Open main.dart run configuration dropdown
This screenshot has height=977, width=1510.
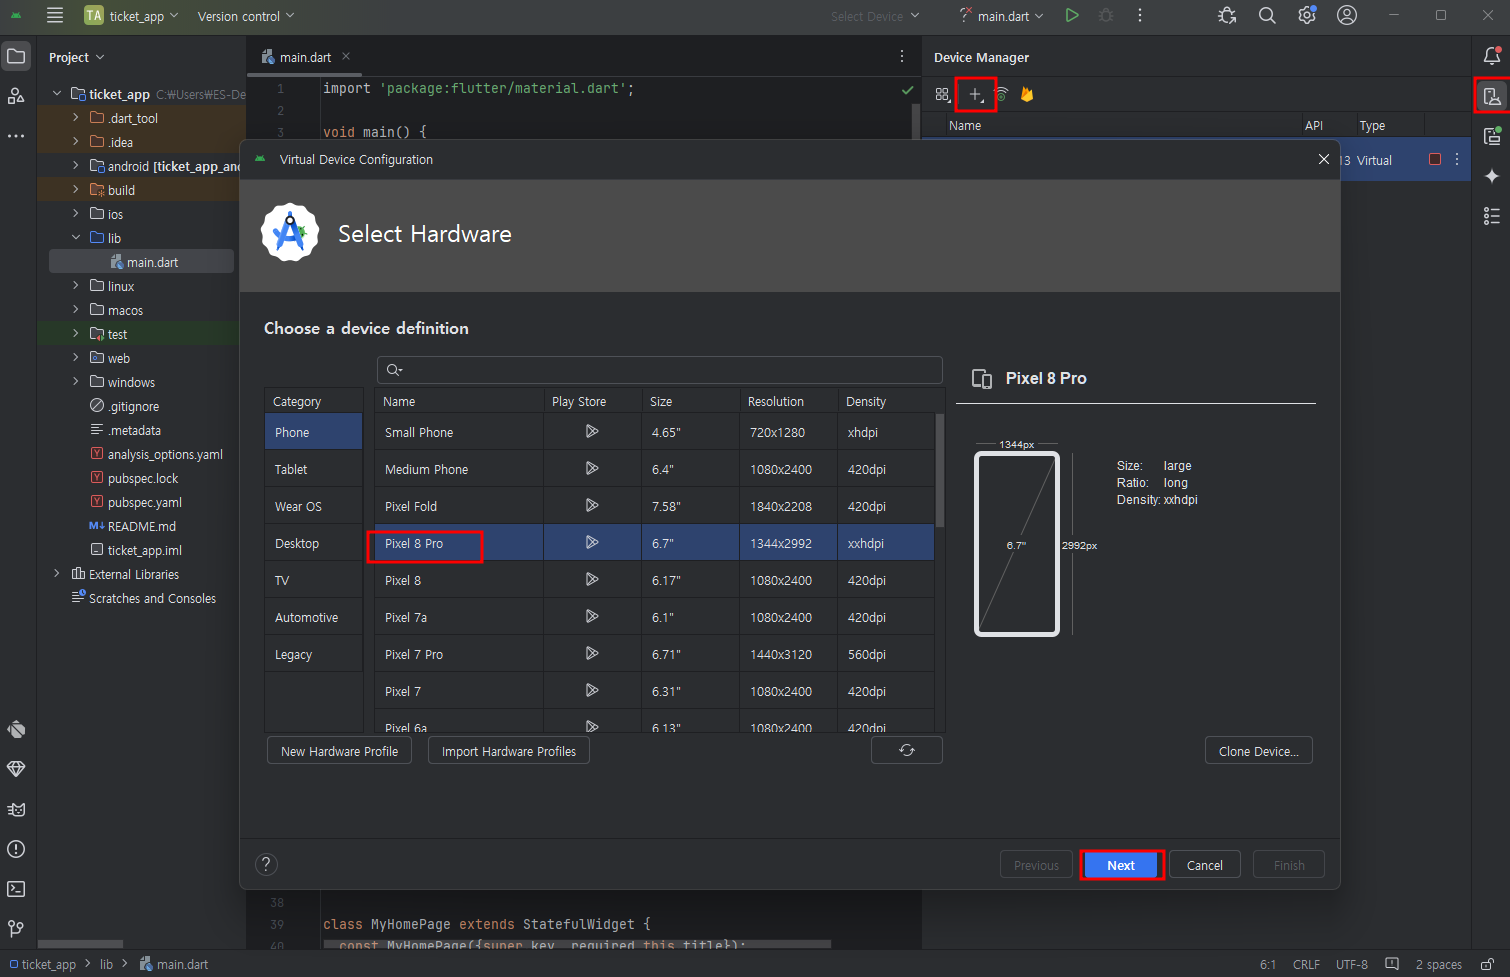[1002, 16]
